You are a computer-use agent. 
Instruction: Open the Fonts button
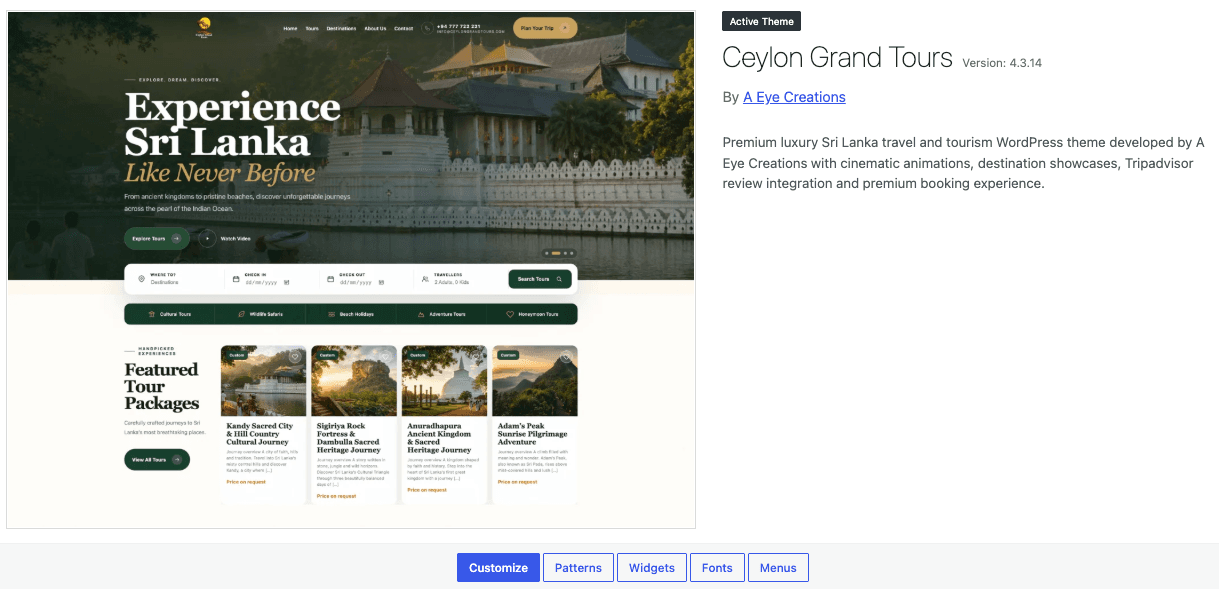point(717,567)
